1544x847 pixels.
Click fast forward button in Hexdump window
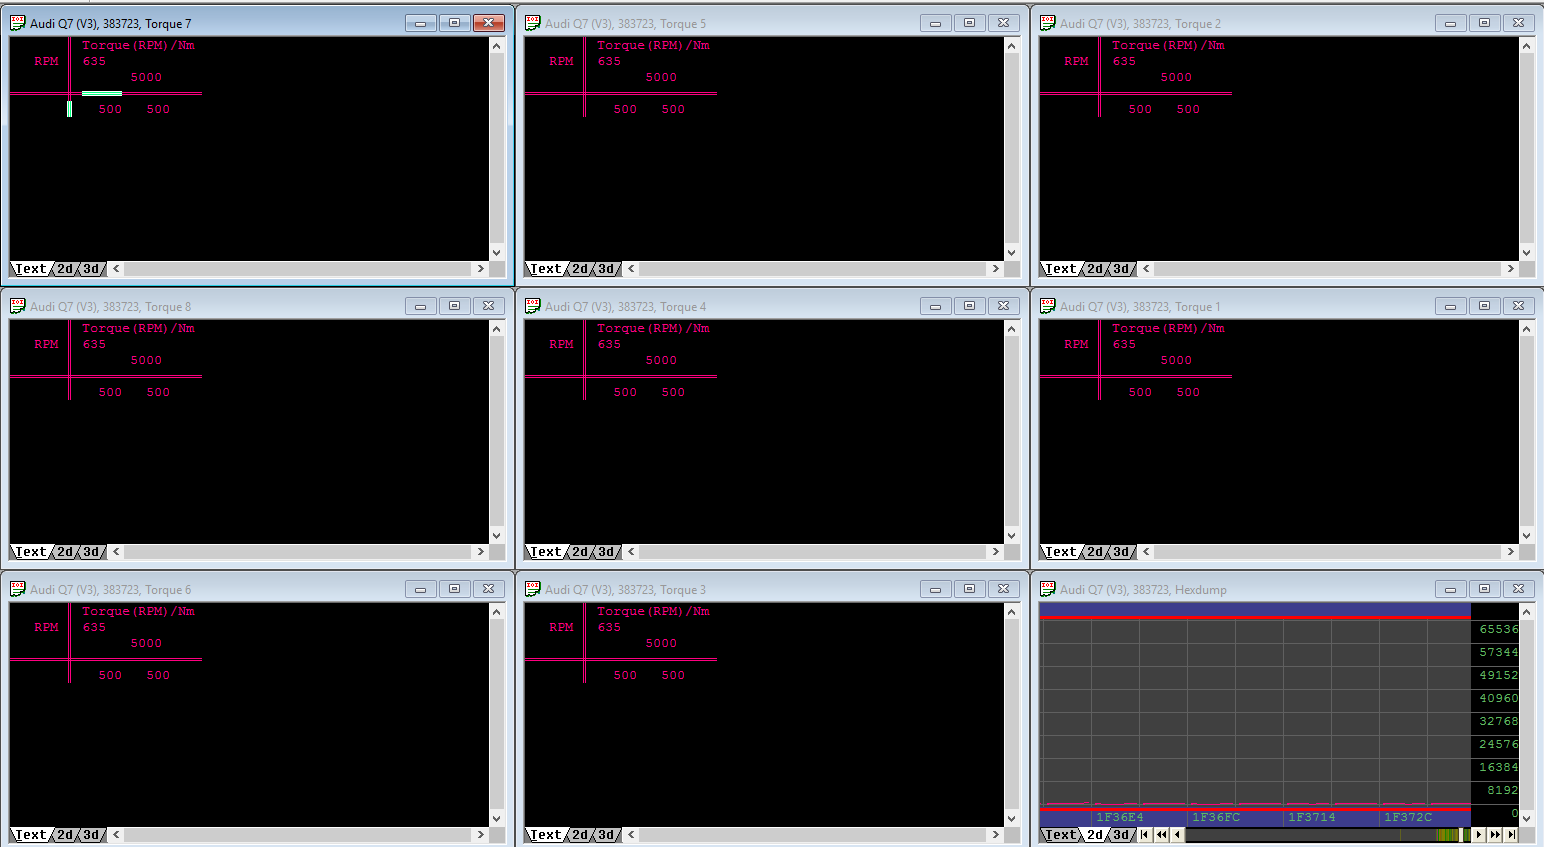pyautogui.click(x=1495, y=835)
